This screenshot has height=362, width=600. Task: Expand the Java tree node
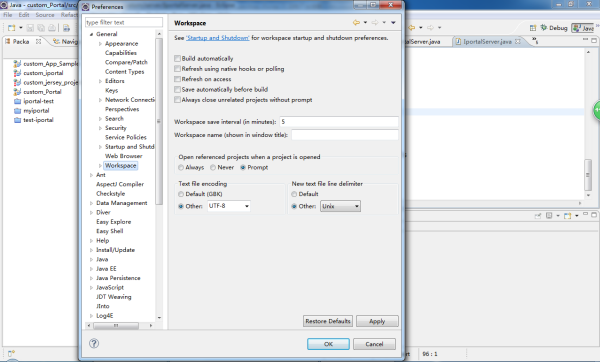click(x=91, y=259)
